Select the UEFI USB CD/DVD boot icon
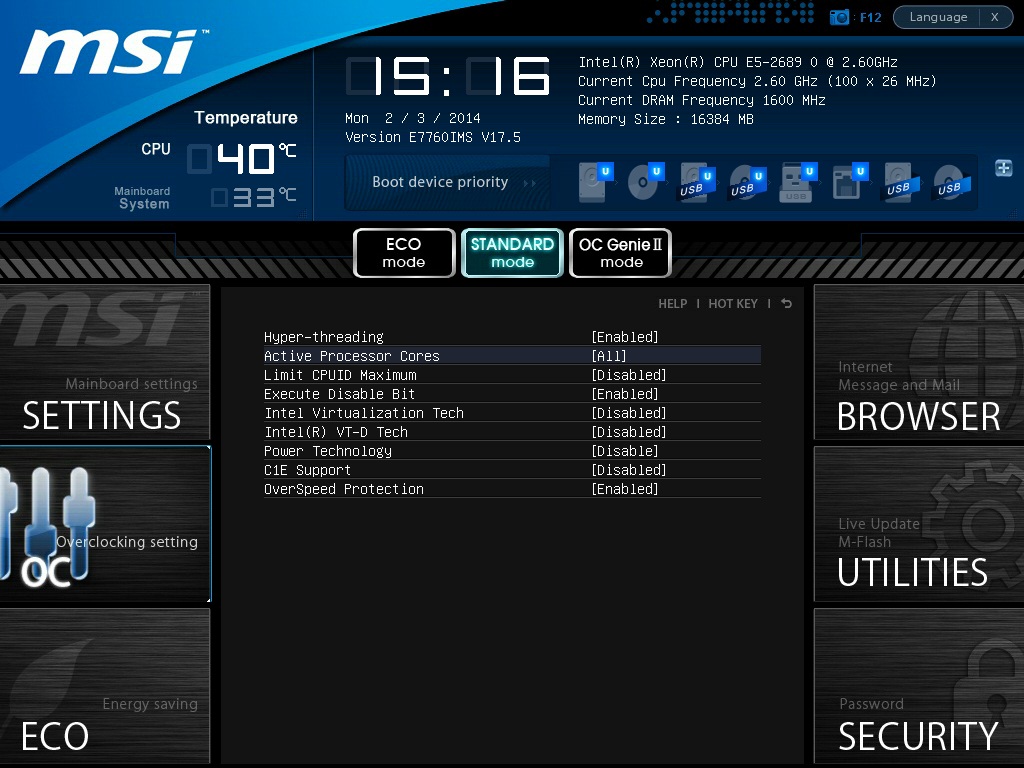This screenshot has width=1024, height=768. click(748, 182)
